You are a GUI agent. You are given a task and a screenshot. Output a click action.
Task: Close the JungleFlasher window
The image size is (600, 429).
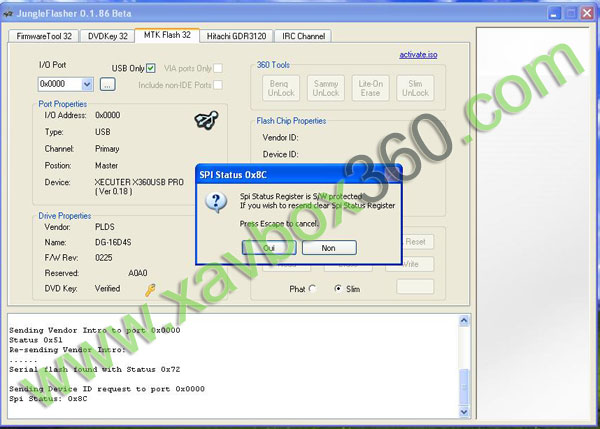click(x=587, y=14)
